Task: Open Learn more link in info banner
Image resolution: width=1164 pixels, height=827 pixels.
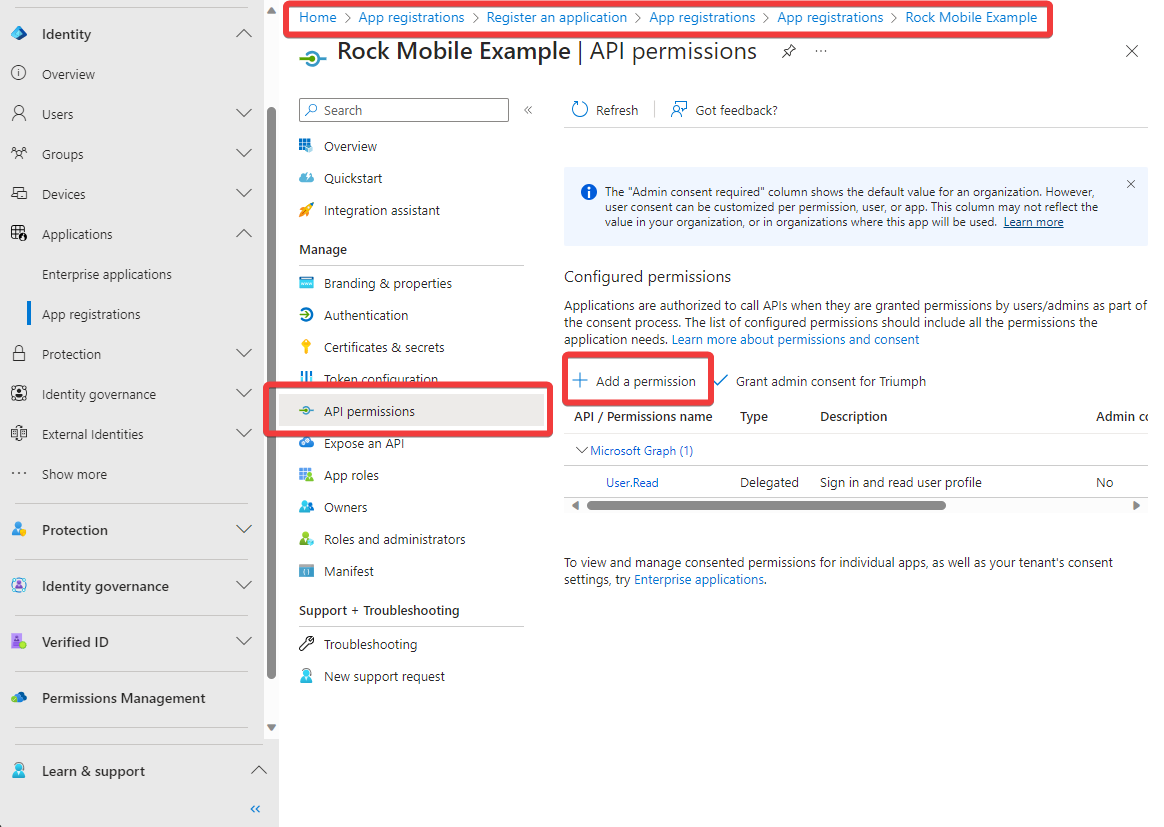Action: click(x=1033, y=222)
